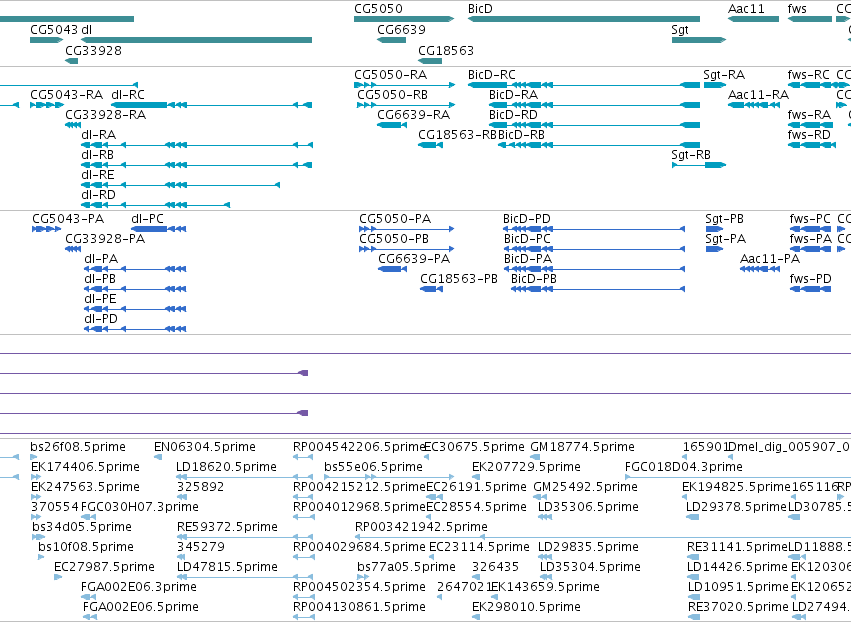
Task: Open the GM18774.5prime EST label
Action: point(582,447)
